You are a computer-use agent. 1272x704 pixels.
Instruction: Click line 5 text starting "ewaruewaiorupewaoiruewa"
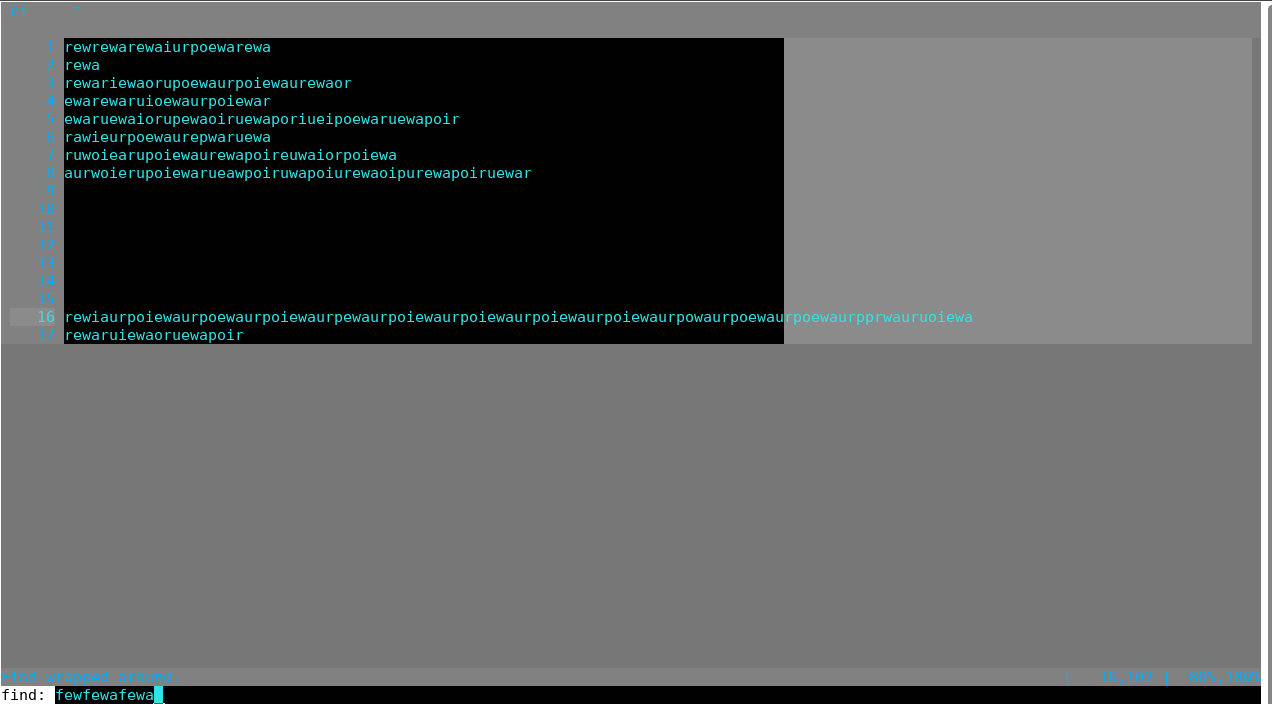[262, 119]
